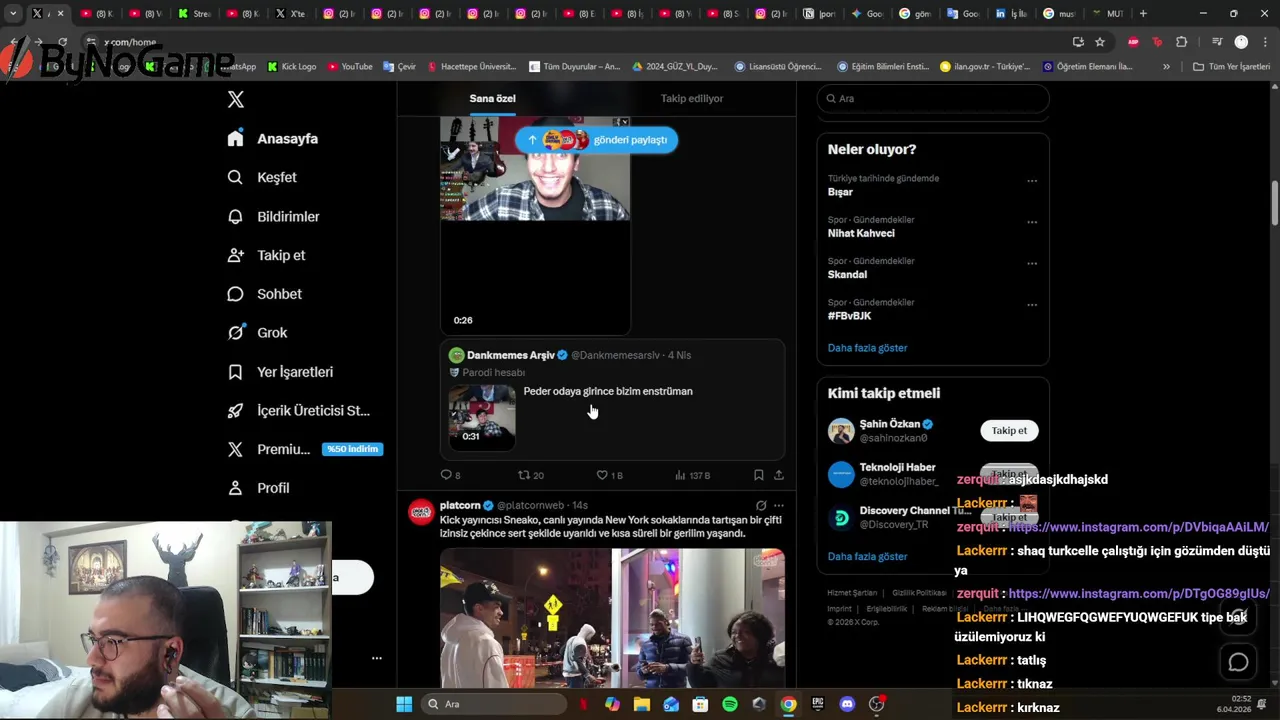
Task: Open more options for Skandal trend
Action: click(1032, 263)
